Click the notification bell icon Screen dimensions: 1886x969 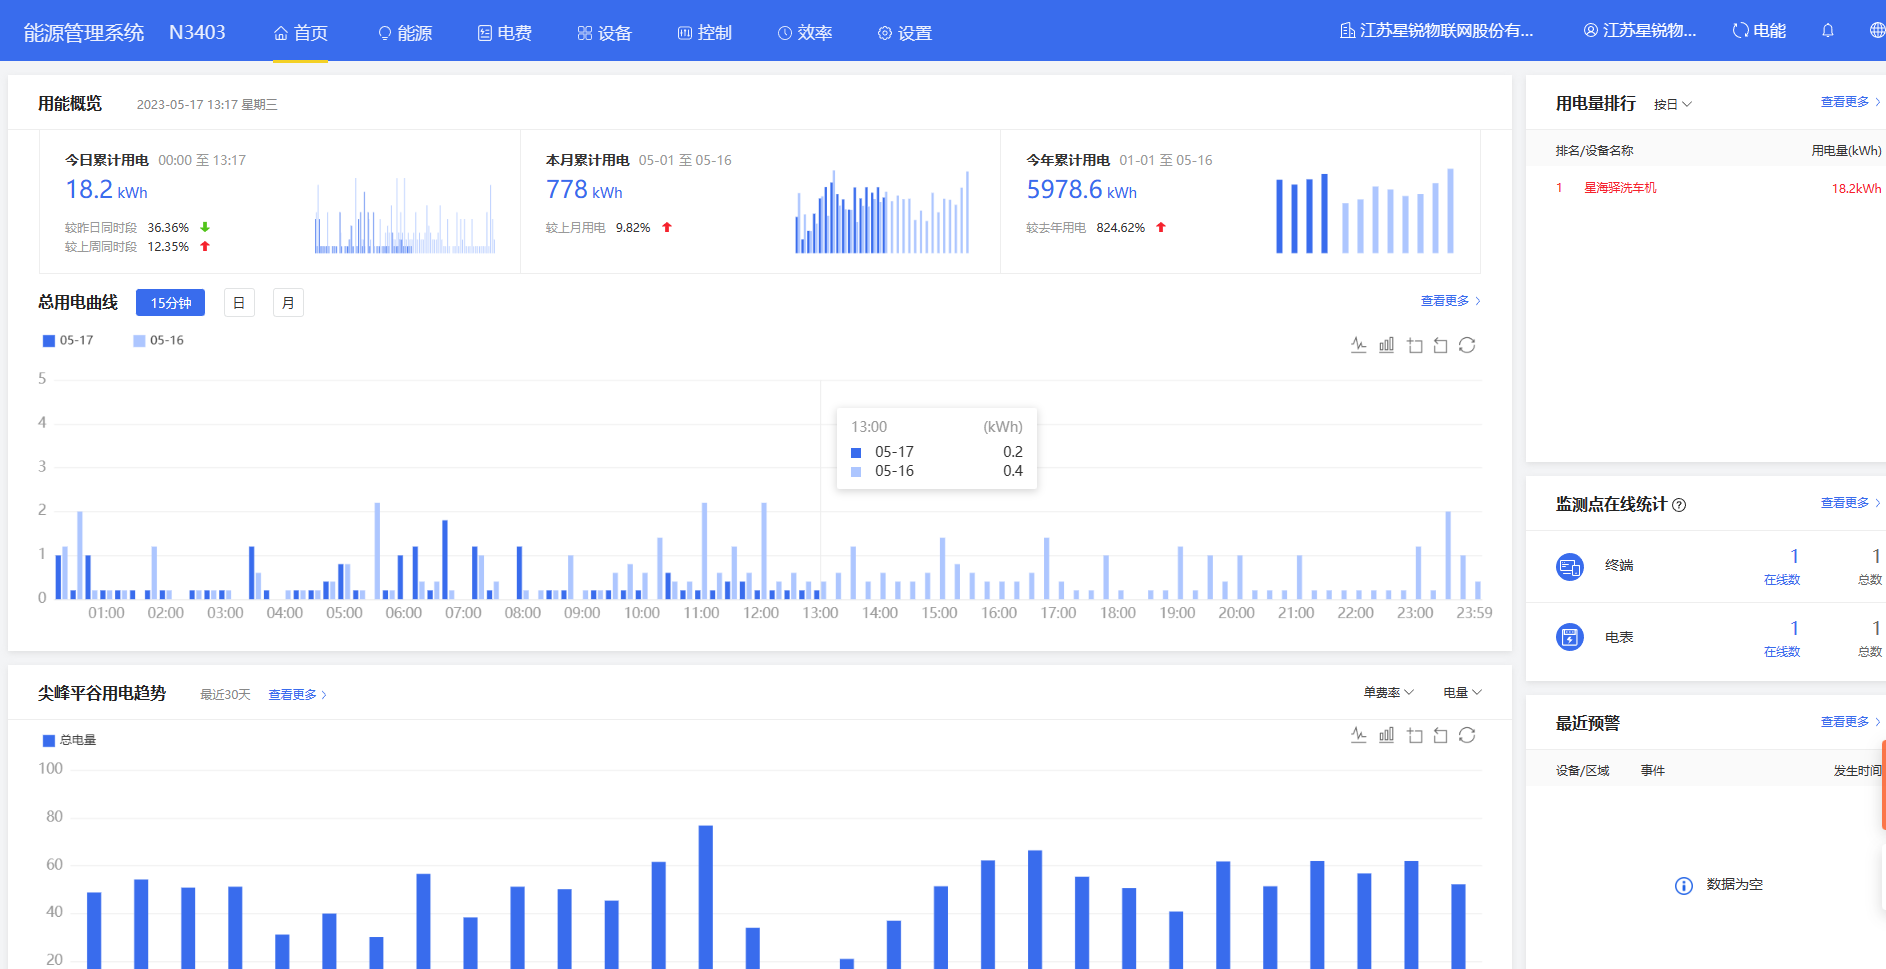[1828, 31]
